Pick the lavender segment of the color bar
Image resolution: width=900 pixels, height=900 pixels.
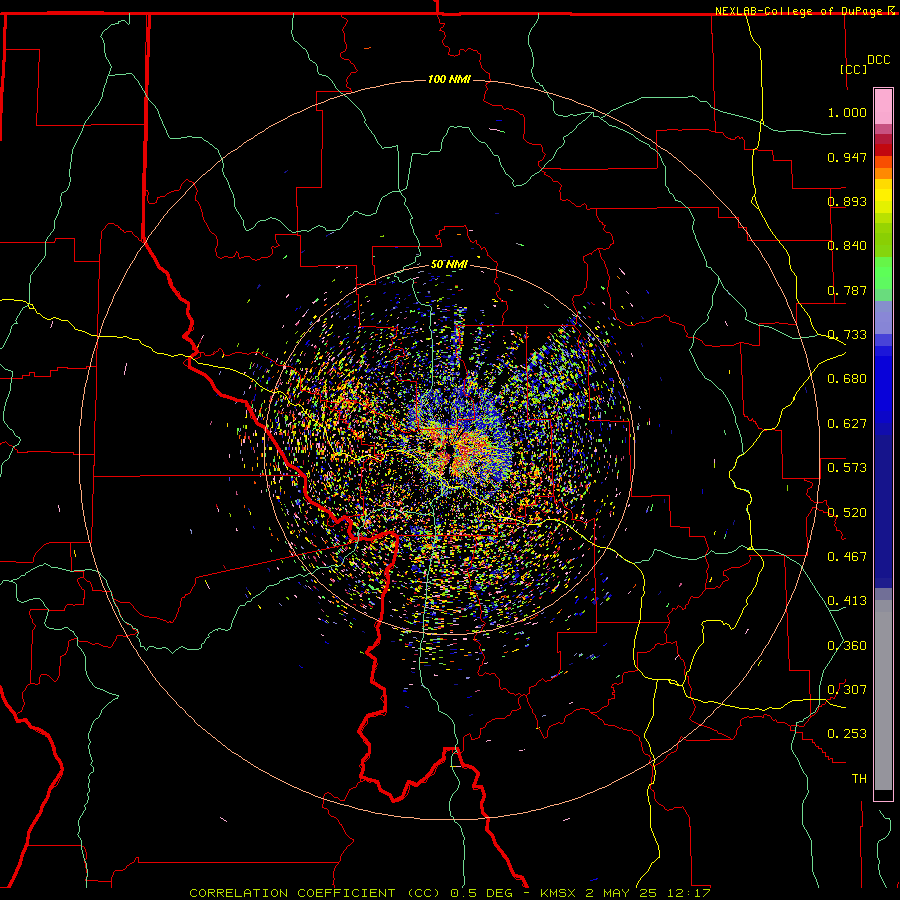tap(883, 317)
